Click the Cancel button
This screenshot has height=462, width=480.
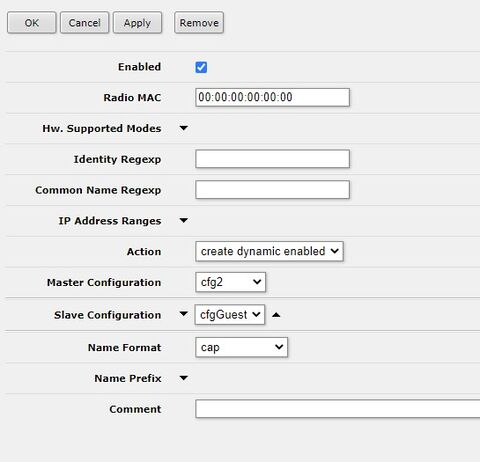coord(84,23)
